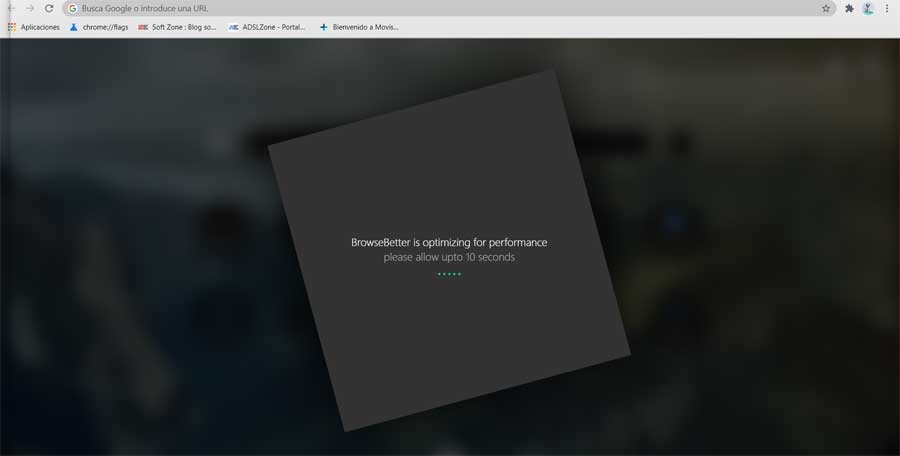Click the browser forward arrow

(x=30, y=9)
